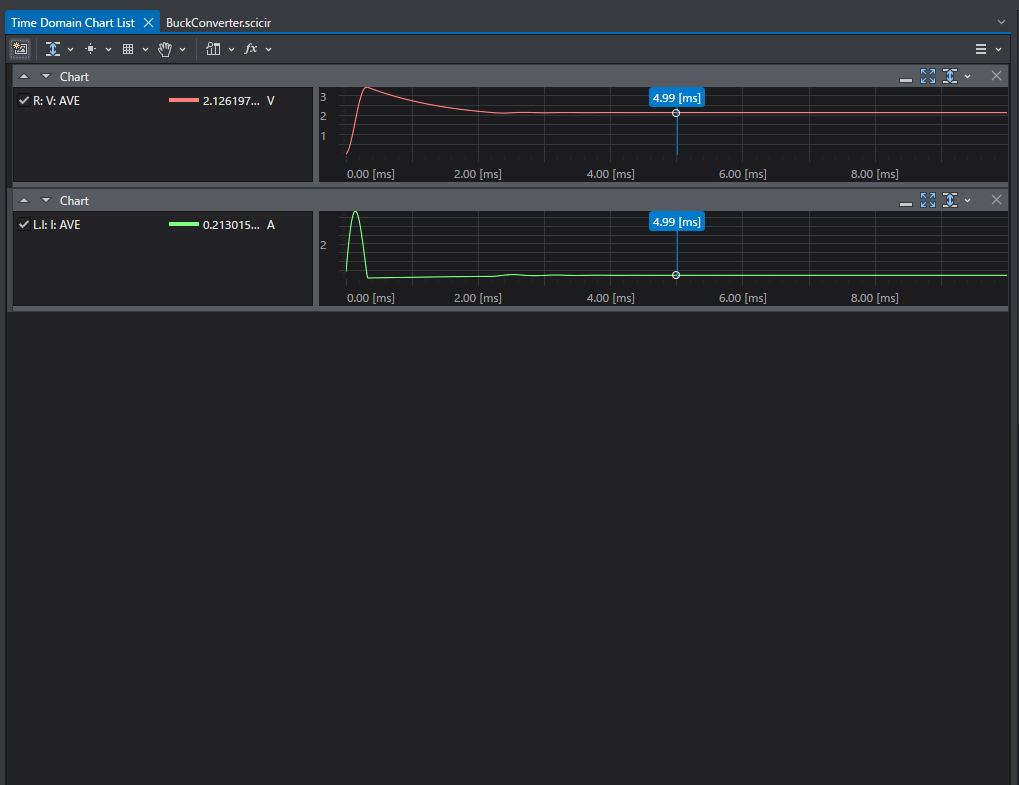Click 8.00 [ms] axis label in first chart
The height and width of the screenshot is (785, 1019).
[875, 174]
